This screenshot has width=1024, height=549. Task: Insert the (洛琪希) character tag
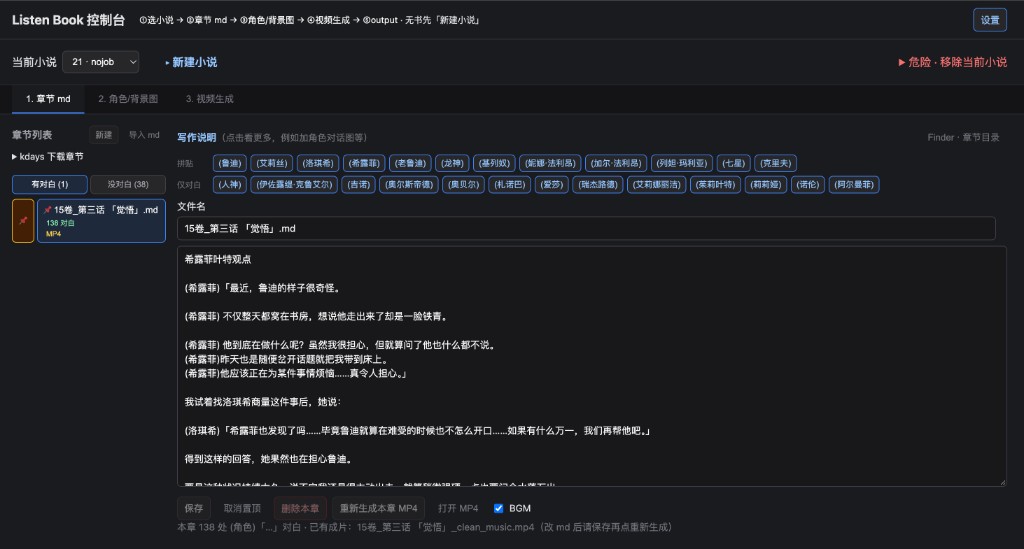click(318, 163)
